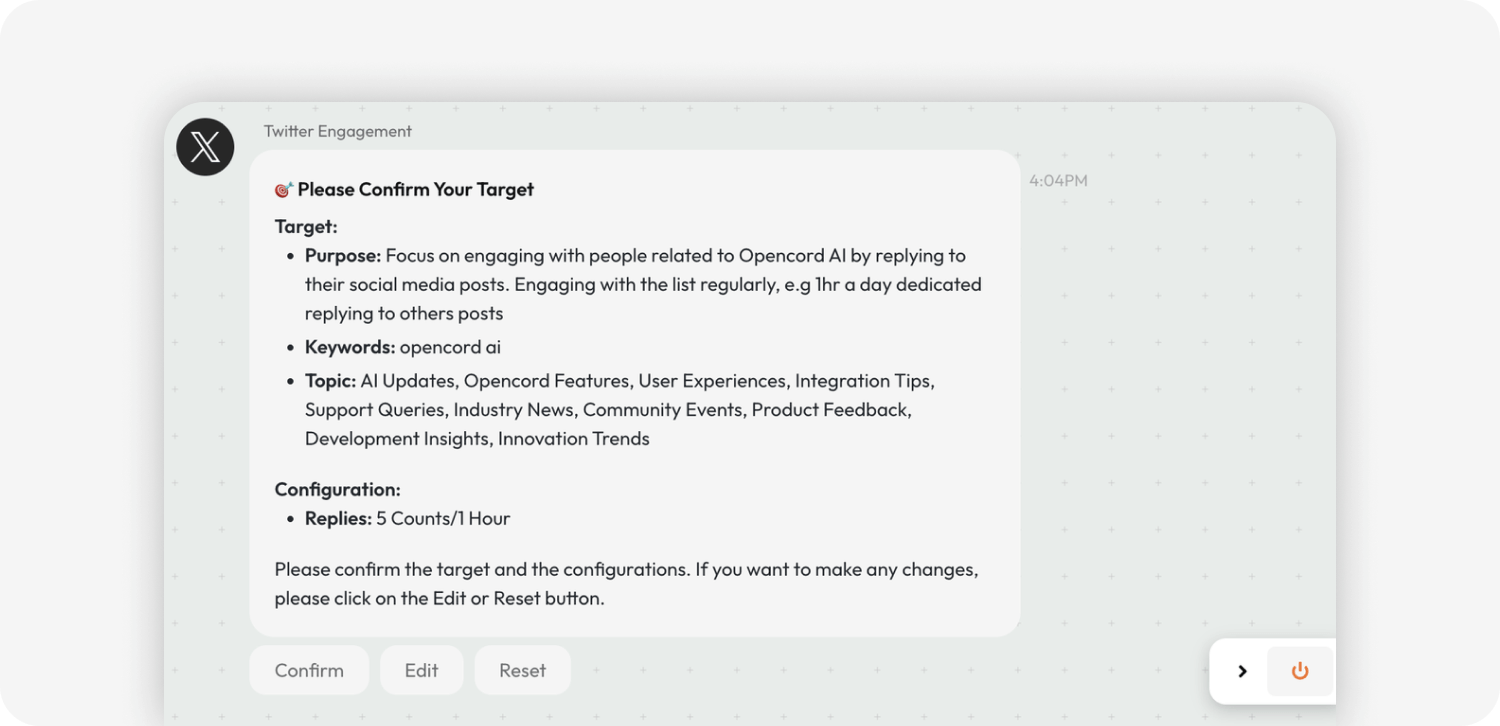Viewport: 1500px width, 726px height.
Task: Select the '5 Counts/1 Hour' replies value
Action: coord(443,519)
